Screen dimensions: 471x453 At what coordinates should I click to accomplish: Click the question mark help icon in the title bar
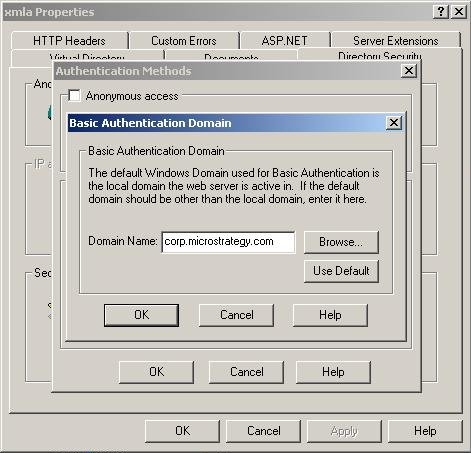coord(441,12)
